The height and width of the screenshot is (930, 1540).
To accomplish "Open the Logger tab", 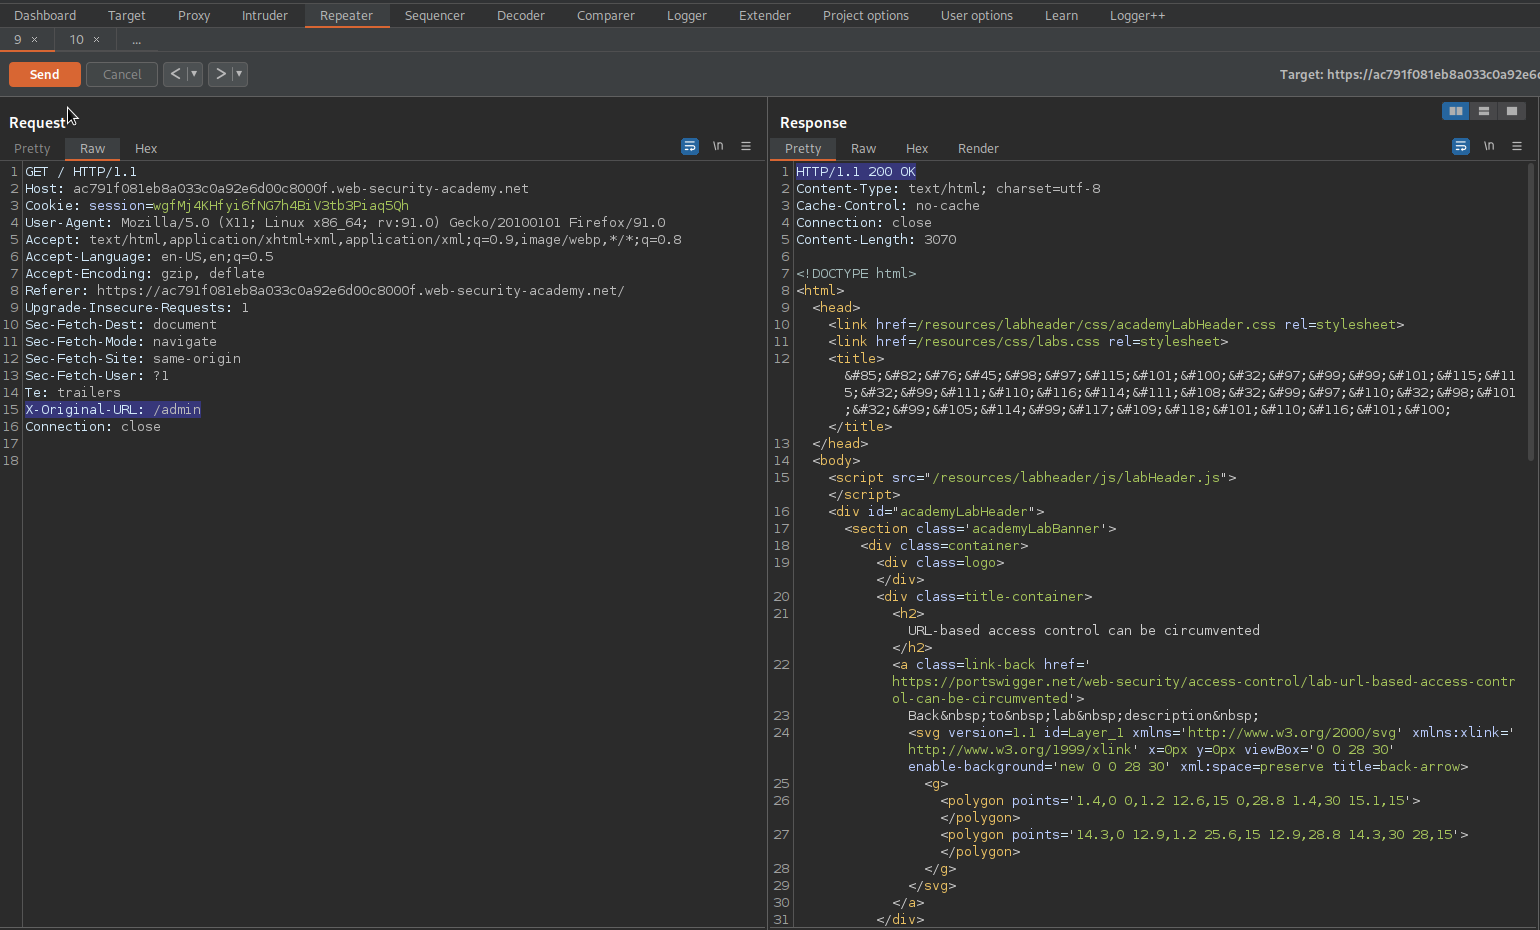I will pos(687,15).
